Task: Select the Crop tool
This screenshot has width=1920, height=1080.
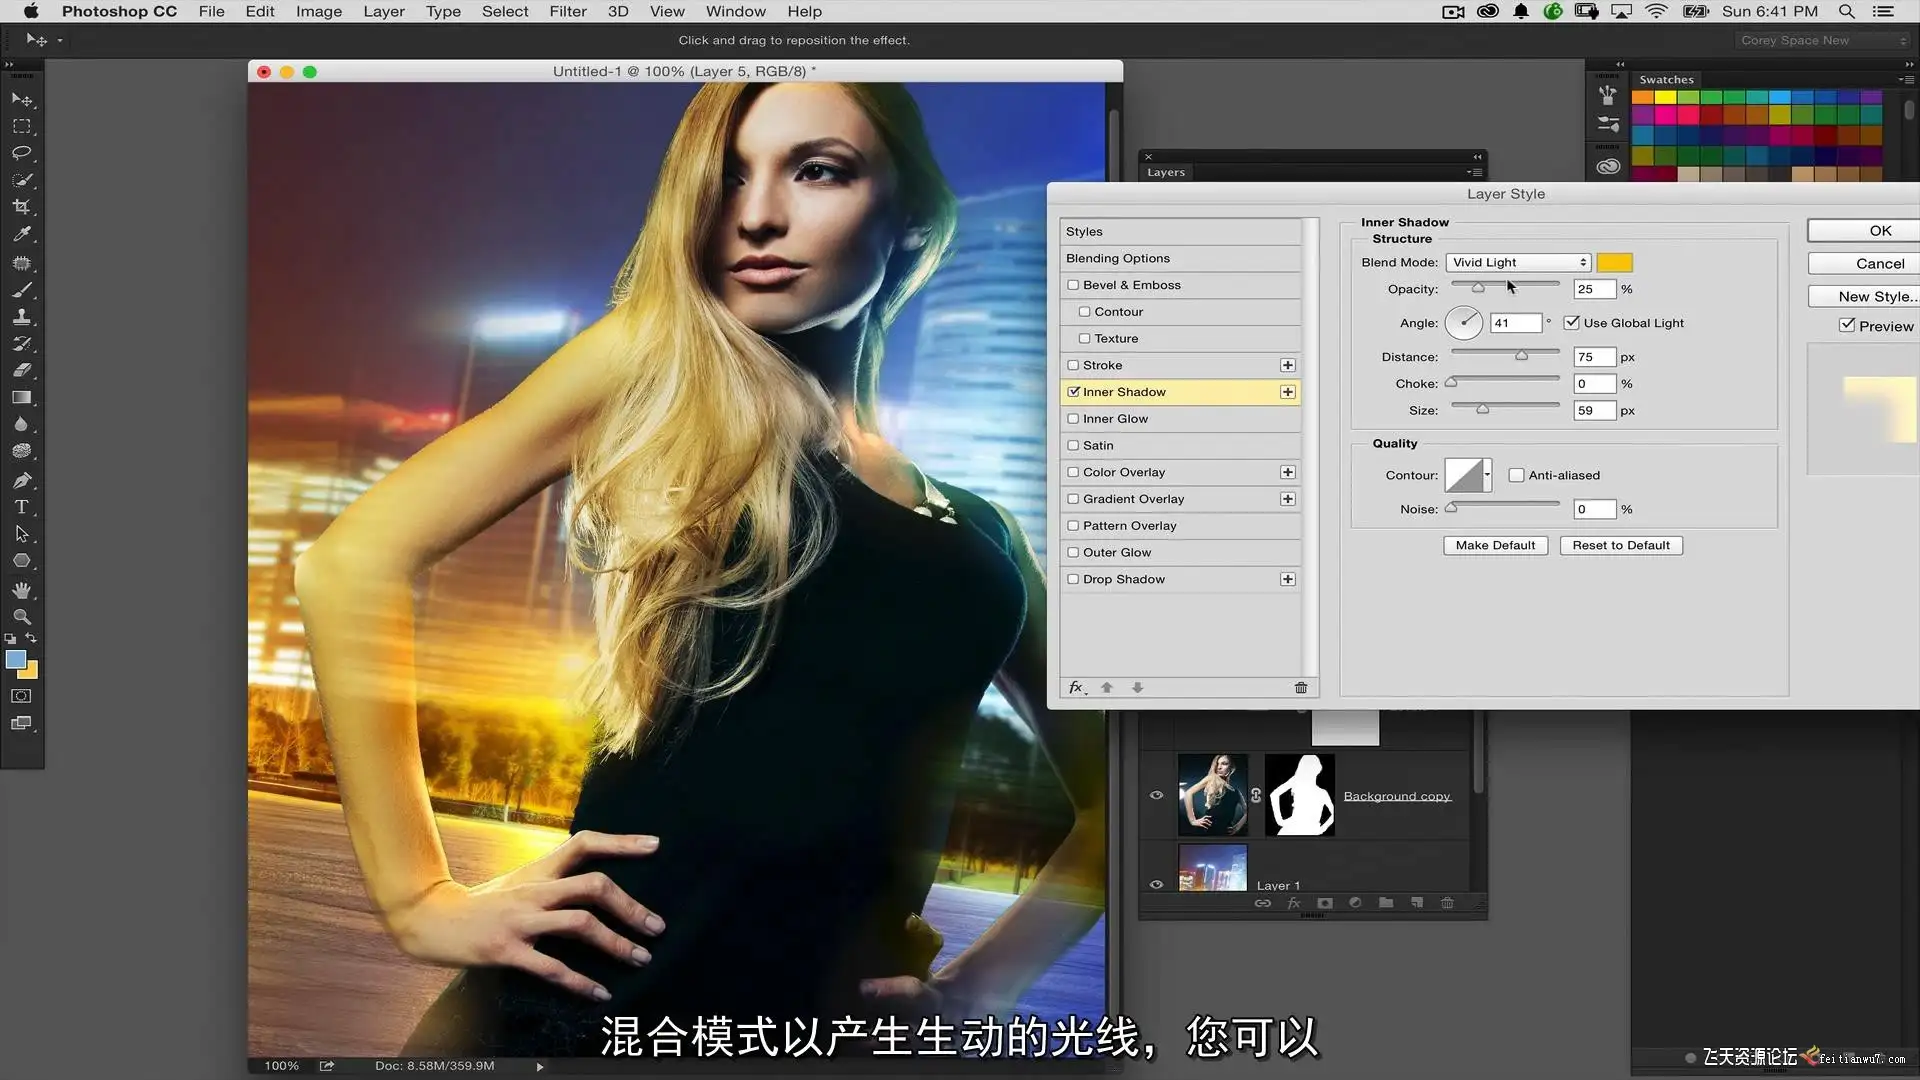Action: 21,207
